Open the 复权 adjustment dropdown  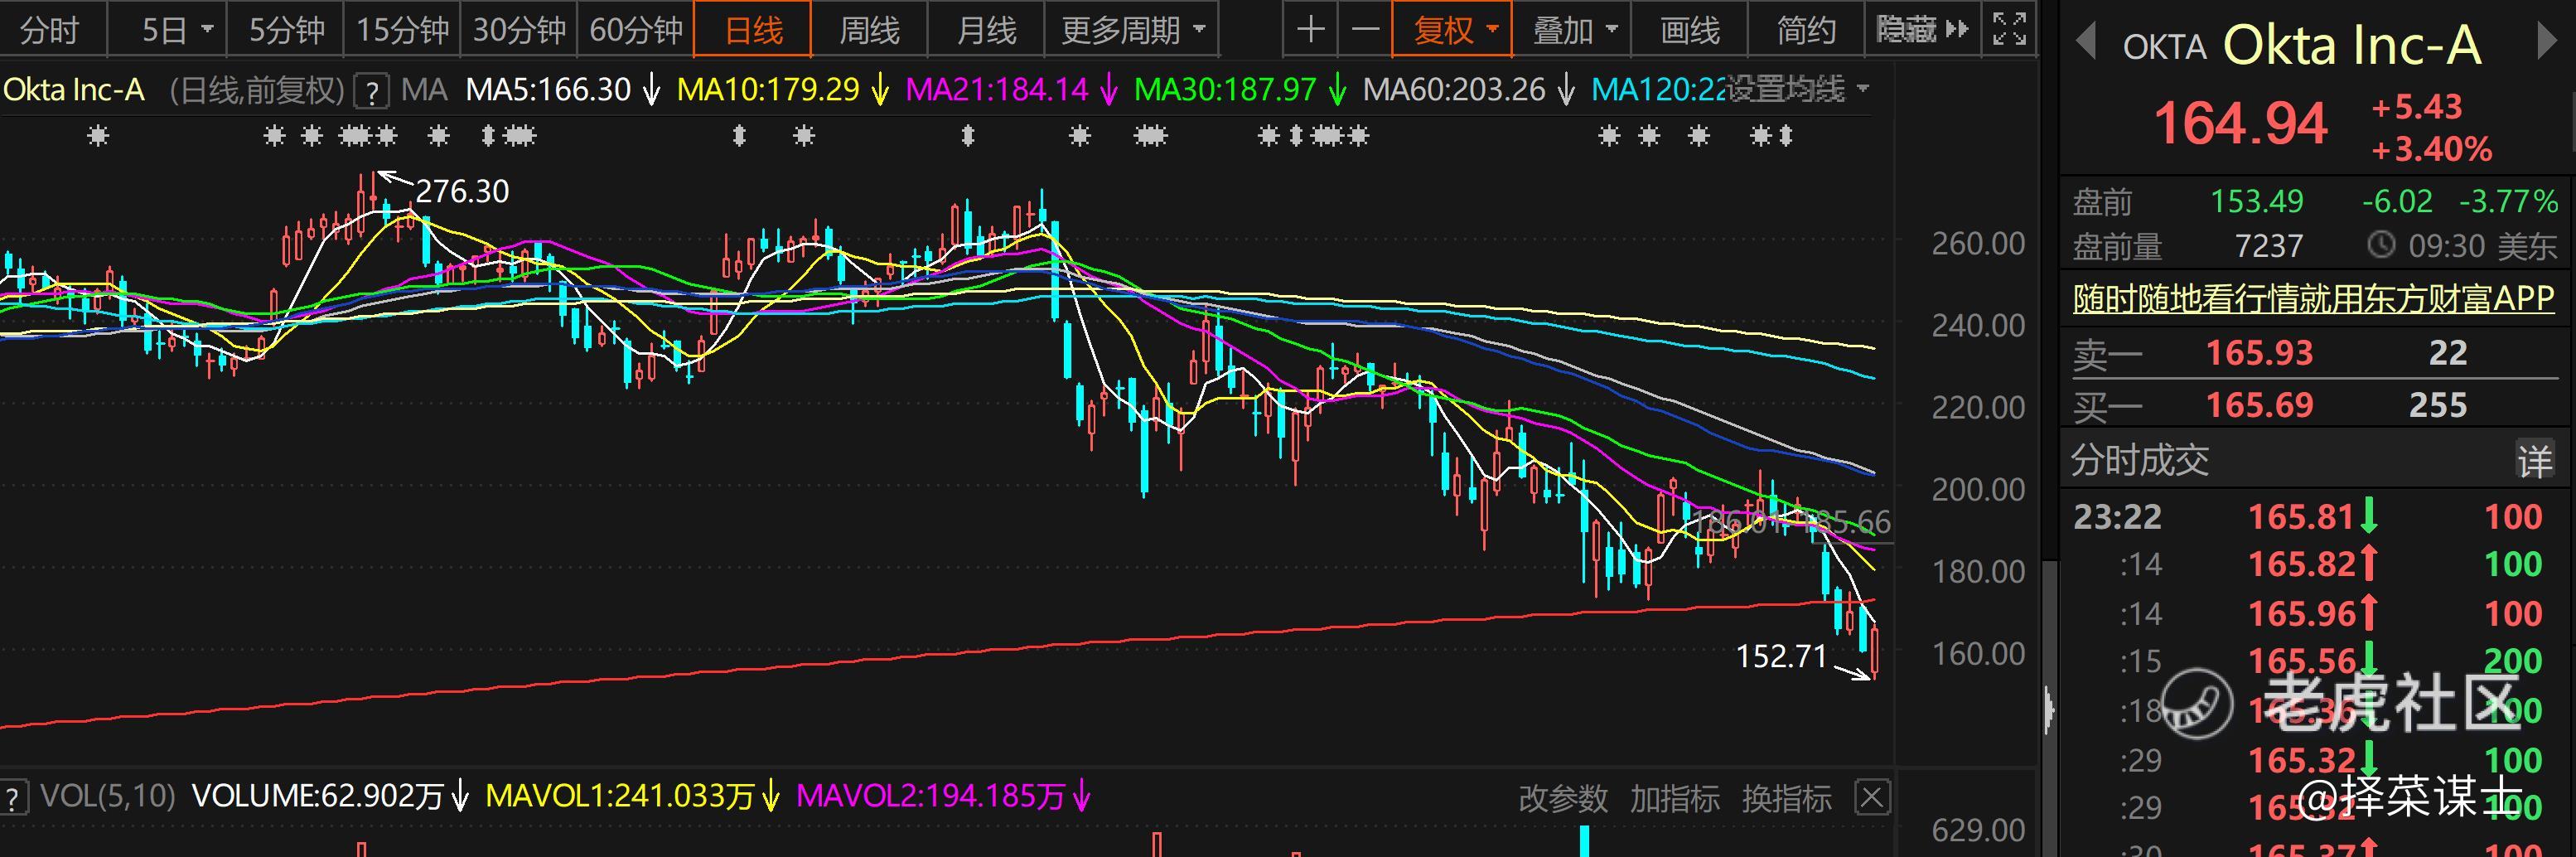coord(1453,31)
